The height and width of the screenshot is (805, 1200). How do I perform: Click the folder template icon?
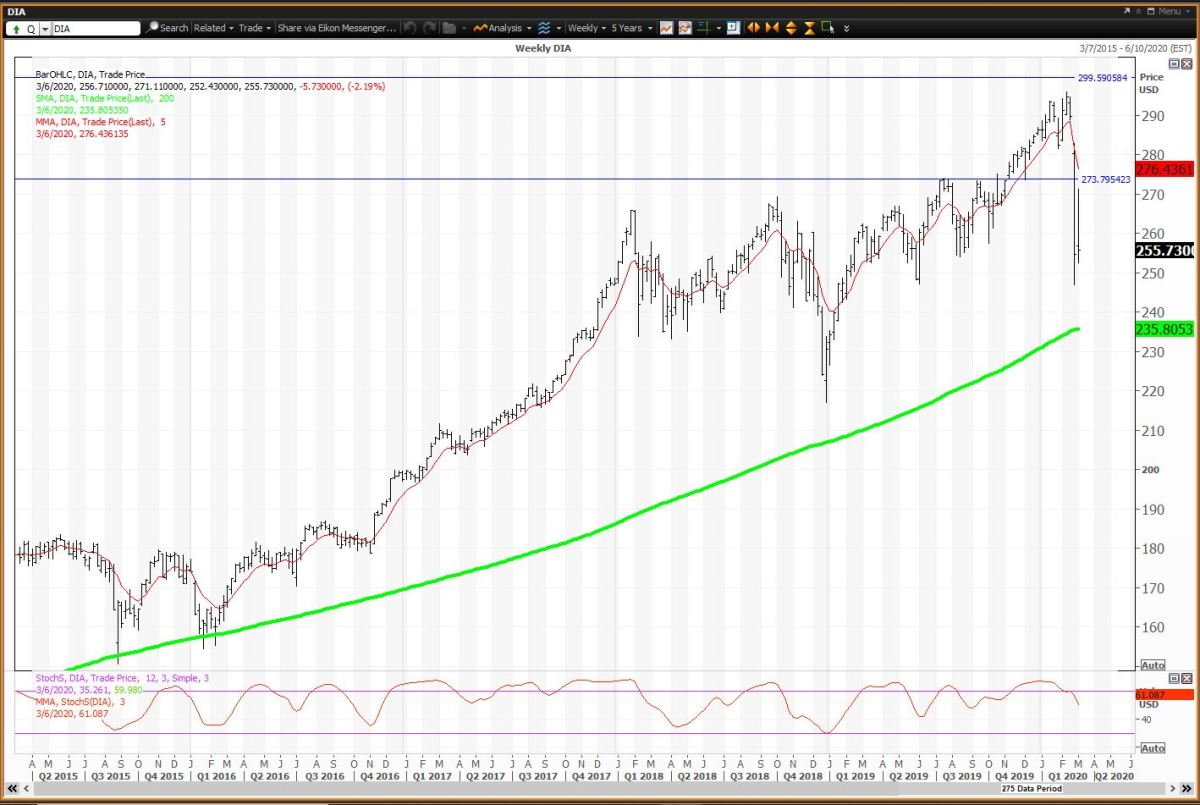(x=449, y=28)
